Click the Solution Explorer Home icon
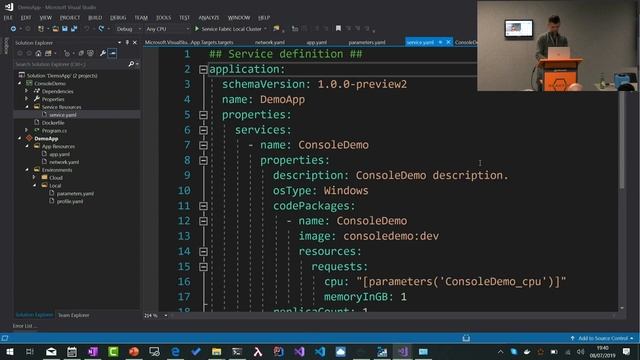640x360 pixels. point(38,53)
